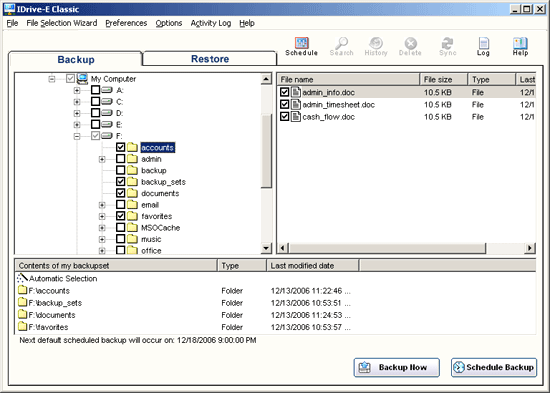This screenshot has height=393, width=550.
Task: Check the backup folder checkbox
Action: tap(120, 170)
